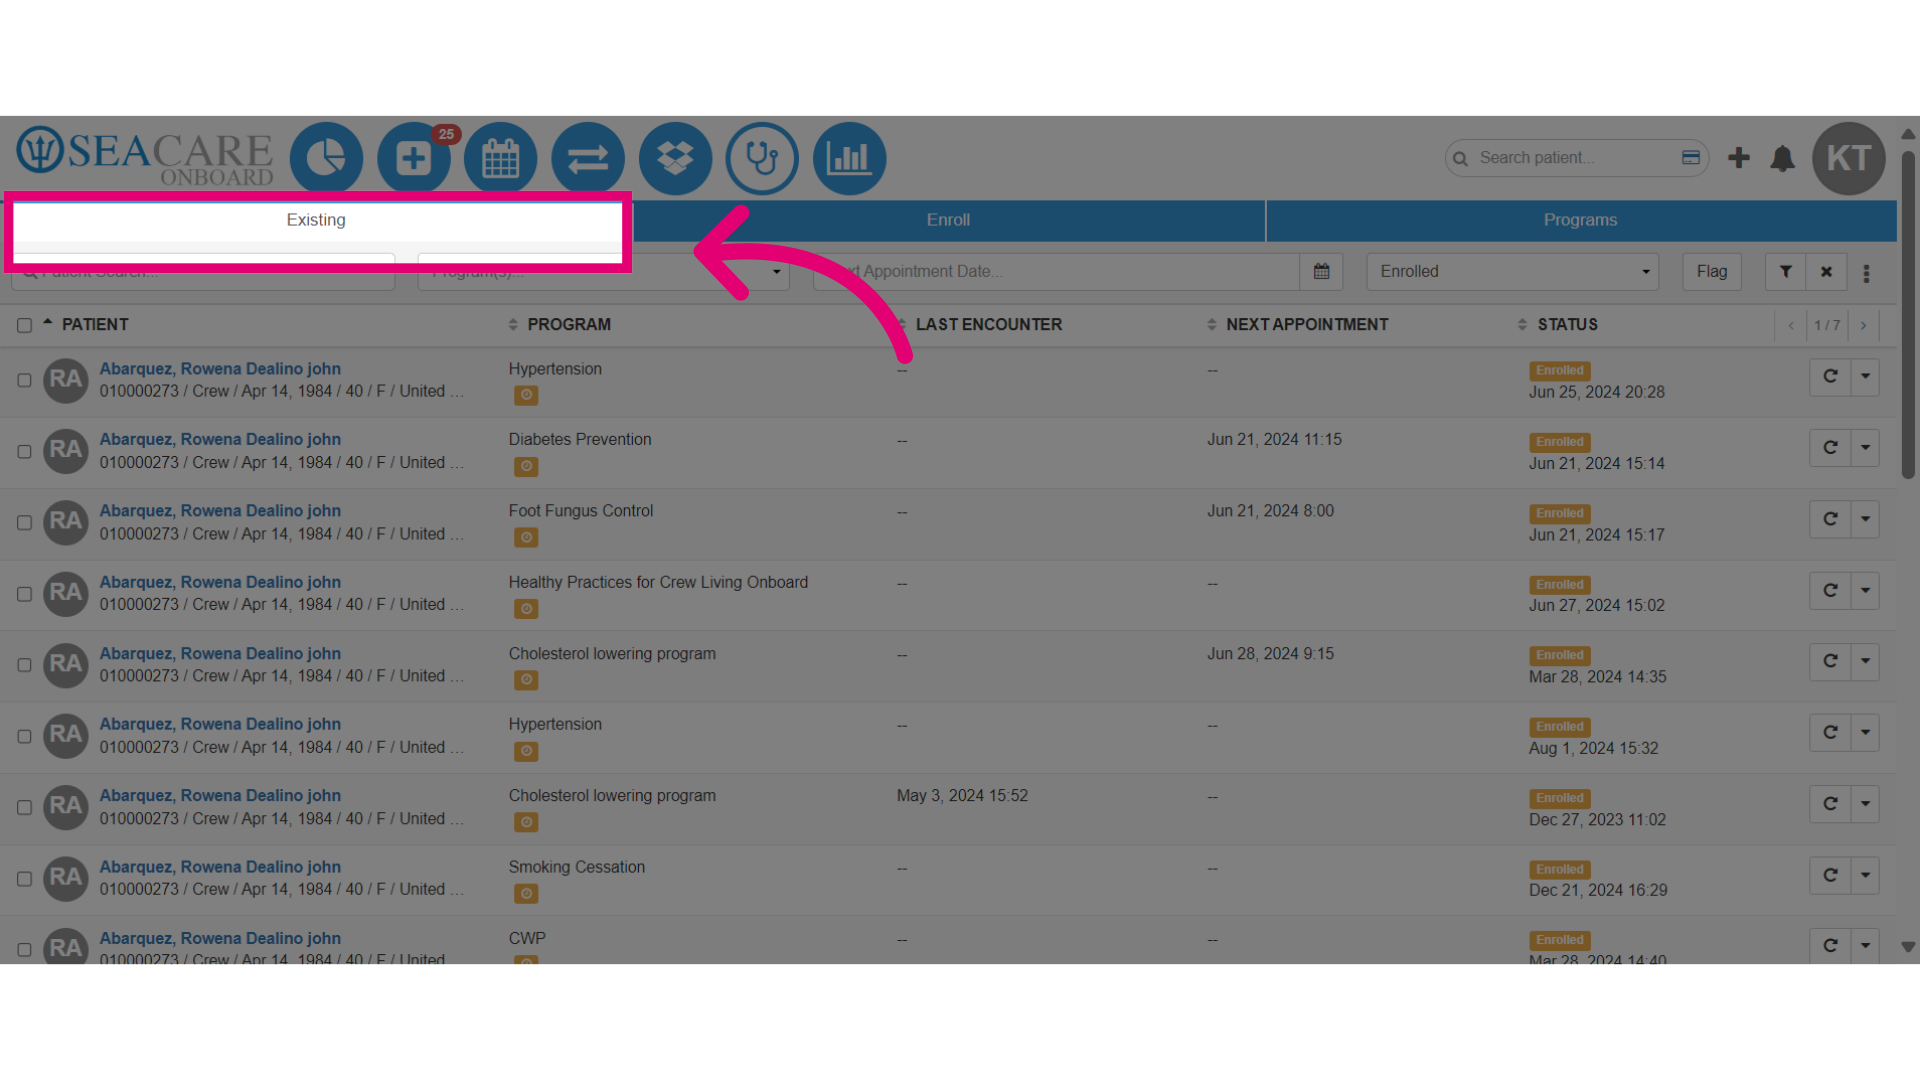Expand actions dropdown for Hypertension Jun 25 row
The image size is (1920, 1080).
point(1865,377)
